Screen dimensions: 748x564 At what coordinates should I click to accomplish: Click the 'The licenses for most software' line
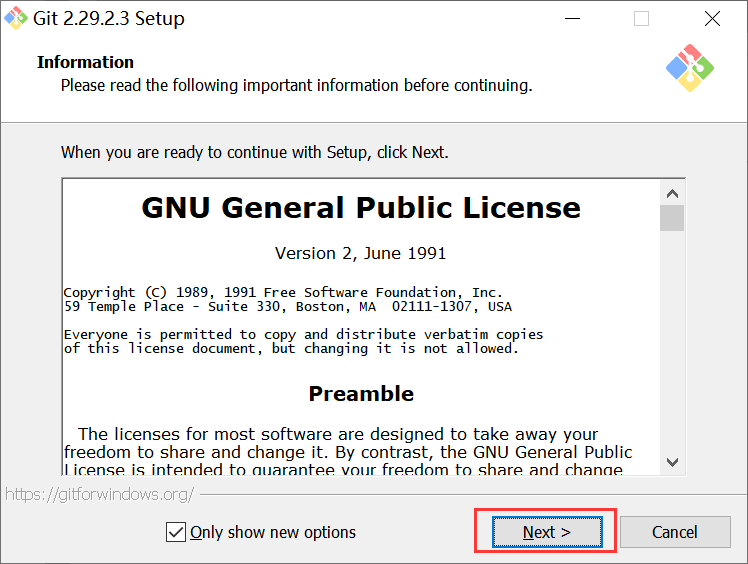(x=338, y=434)
